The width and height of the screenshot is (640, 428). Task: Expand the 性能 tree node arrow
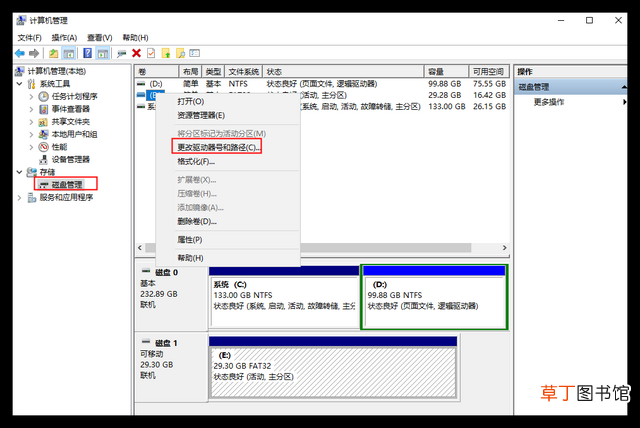click(x=31, y=147)
